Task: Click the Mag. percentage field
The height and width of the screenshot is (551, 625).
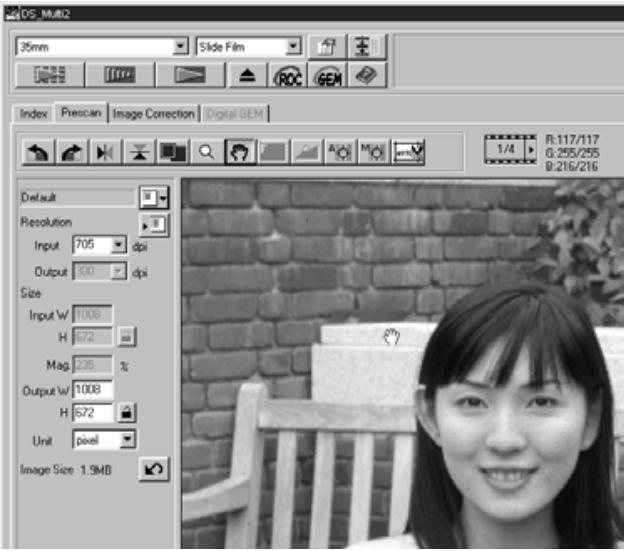Action: coord(92,365)
